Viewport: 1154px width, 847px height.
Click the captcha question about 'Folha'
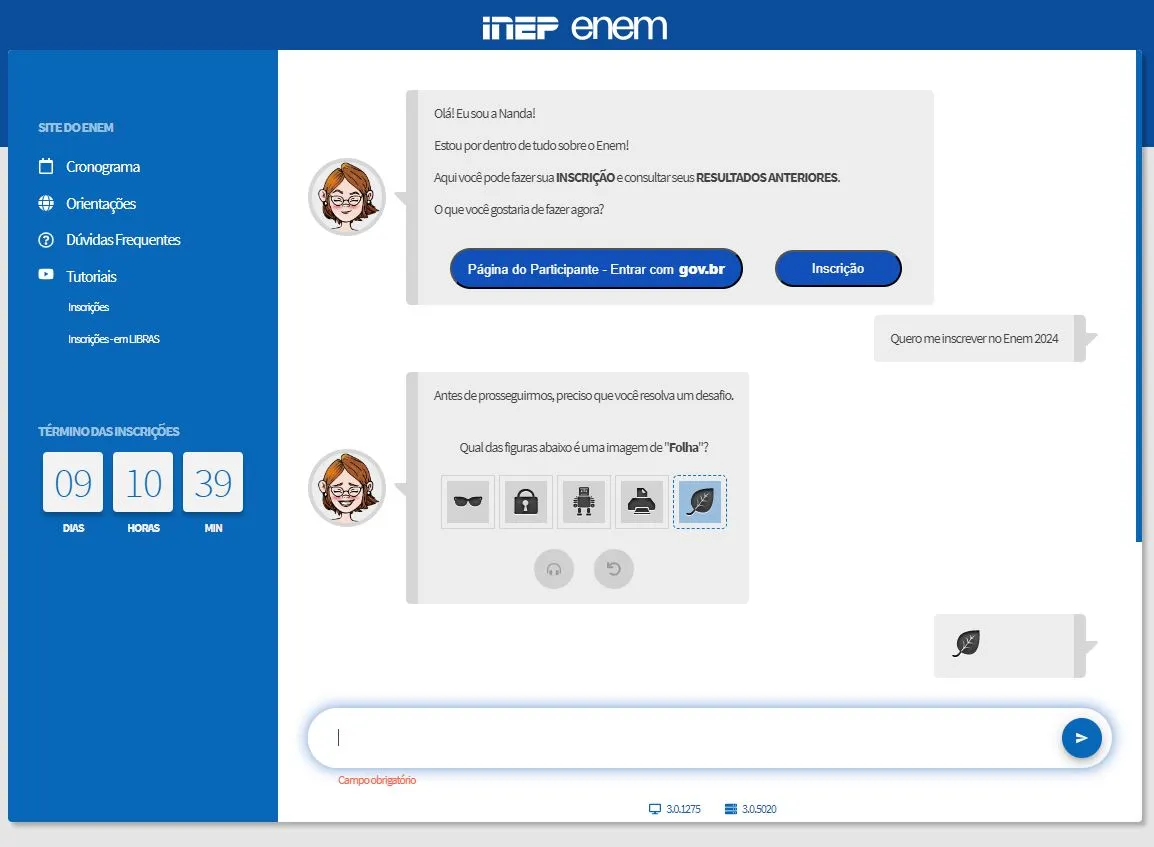[x=584, y=447]
